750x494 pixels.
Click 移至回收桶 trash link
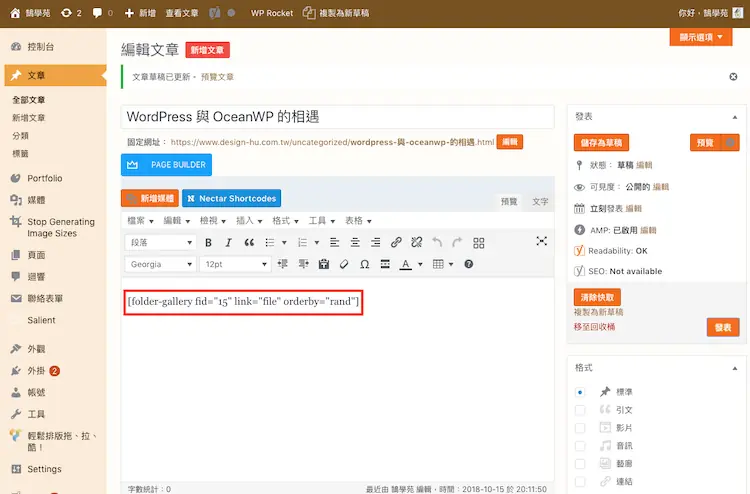(594, 327)
